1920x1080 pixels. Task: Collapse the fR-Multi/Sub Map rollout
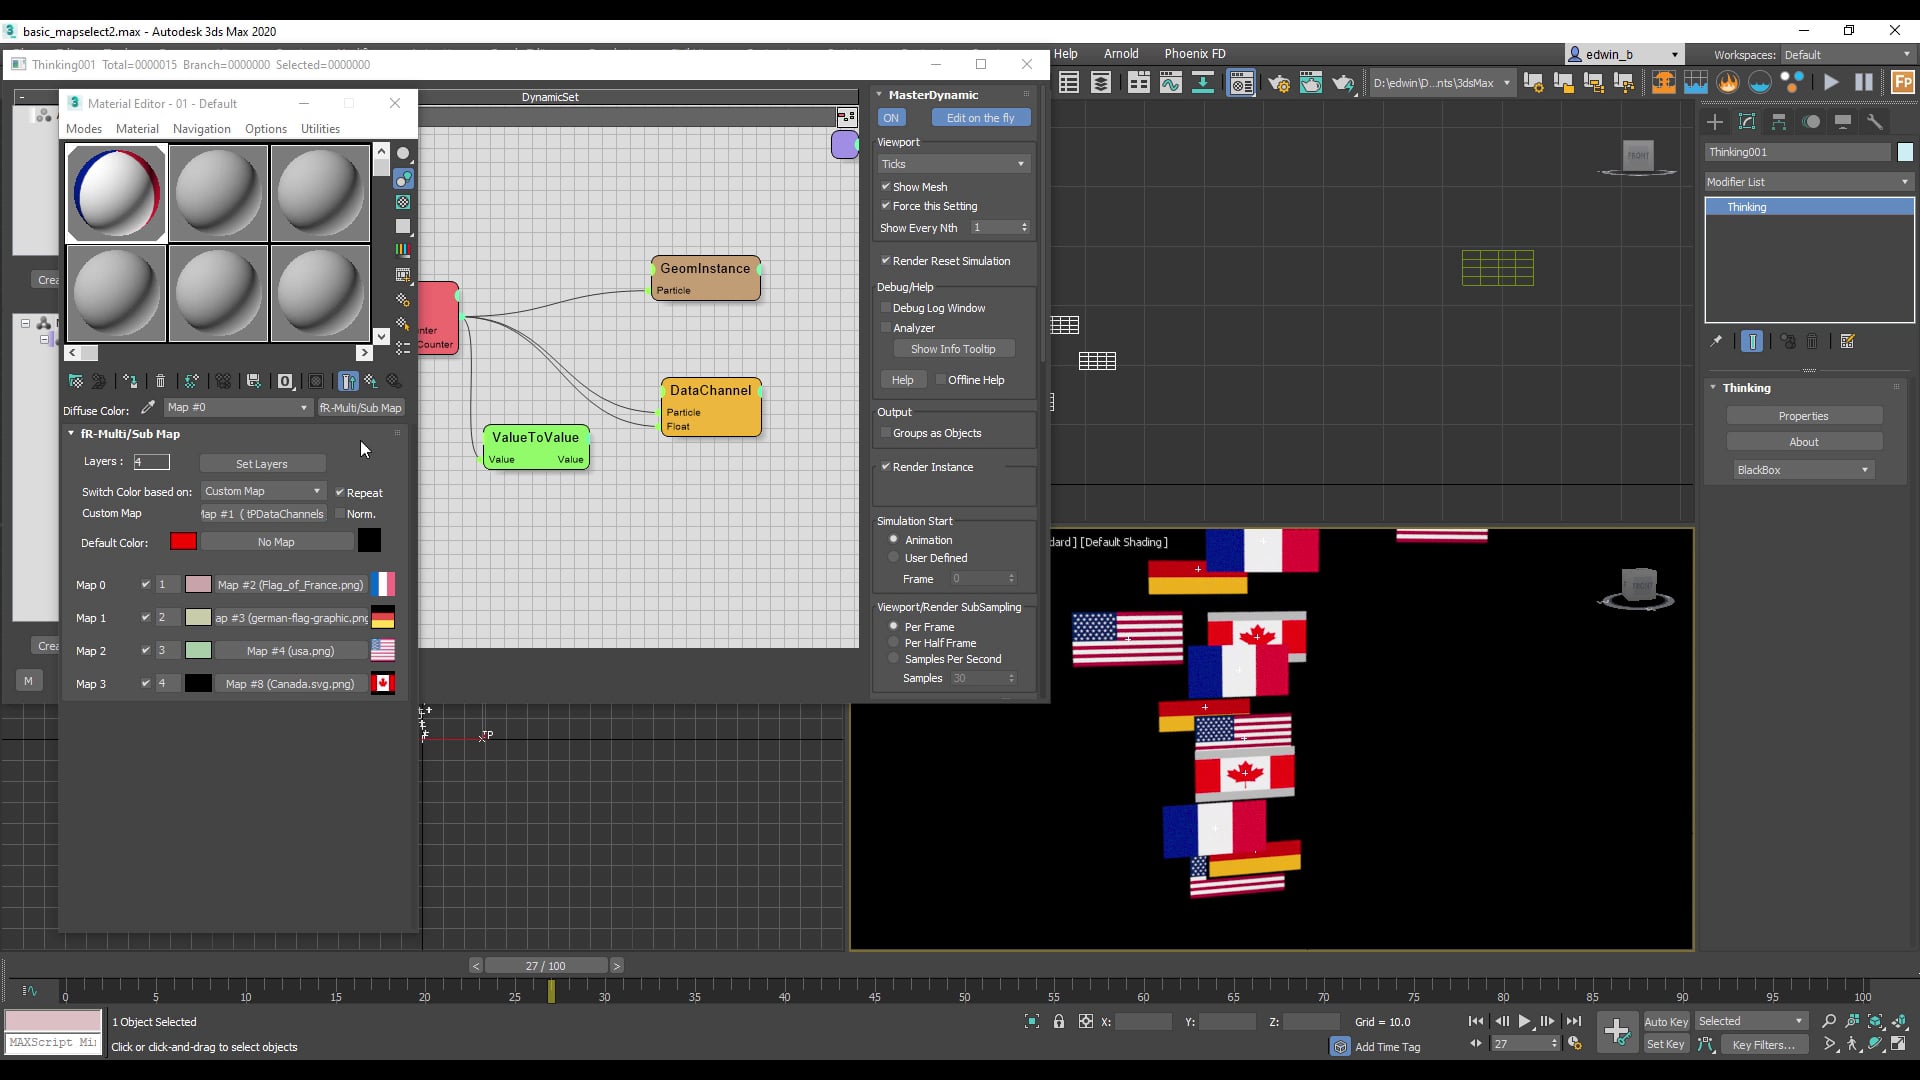pos(72,433)
